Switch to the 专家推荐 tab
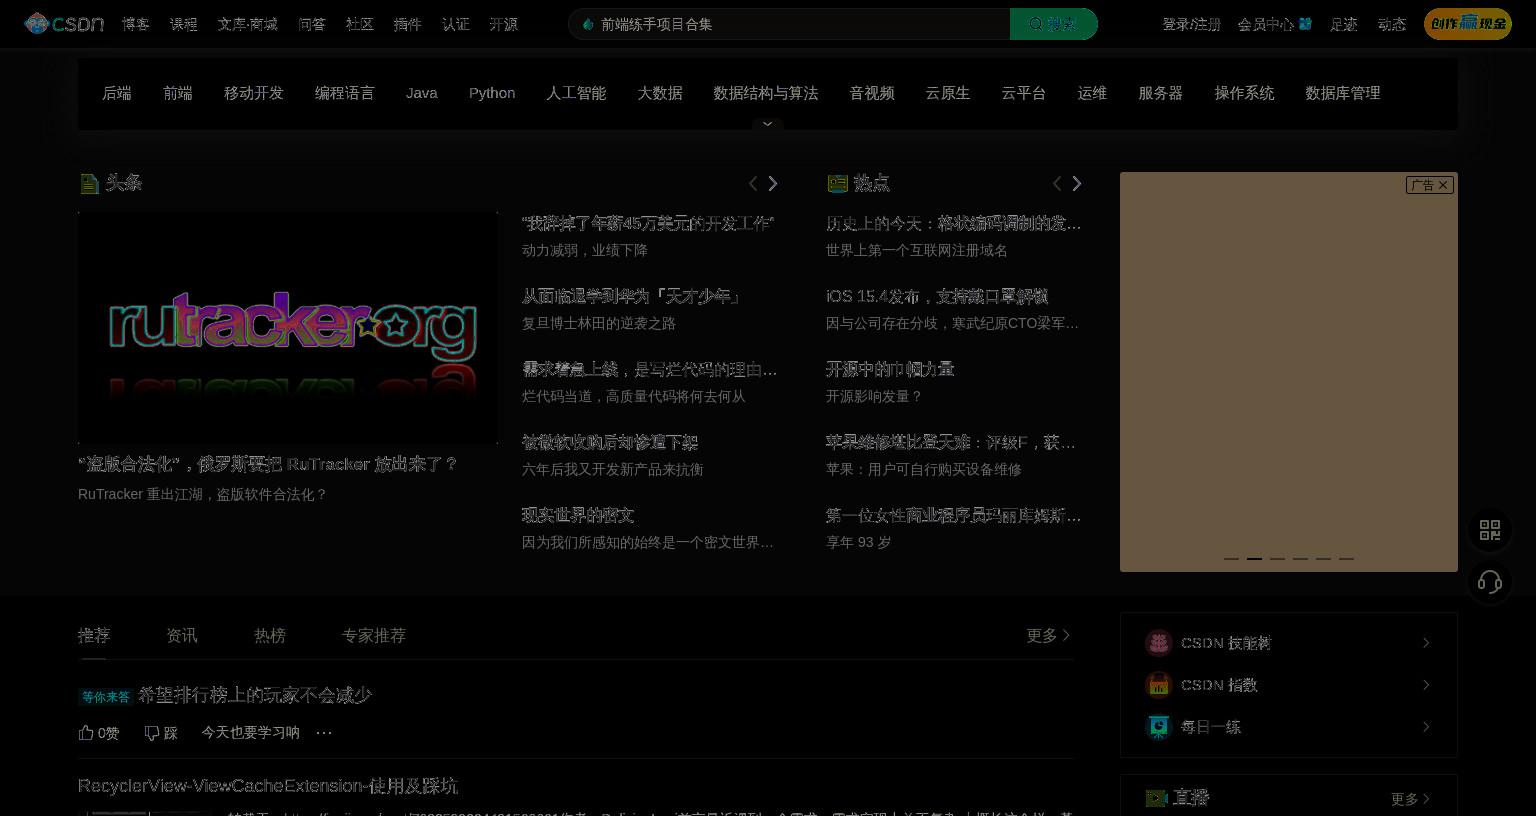The height and width of the screenshot is (816, 1536). (374, 635)
